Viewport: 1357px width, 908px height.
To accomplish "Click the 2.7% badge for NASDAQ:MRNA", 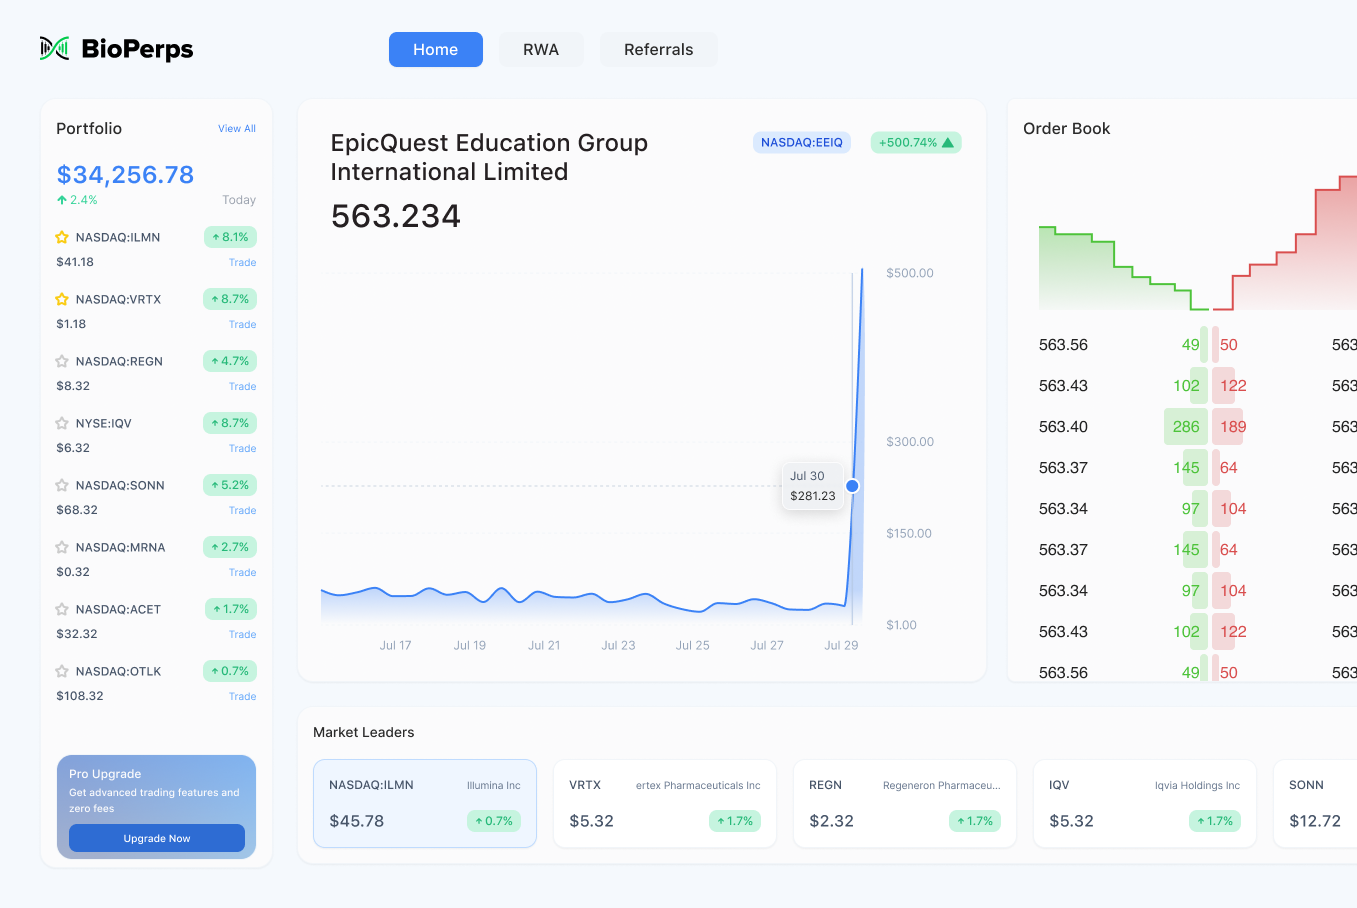I will (230, 547).
